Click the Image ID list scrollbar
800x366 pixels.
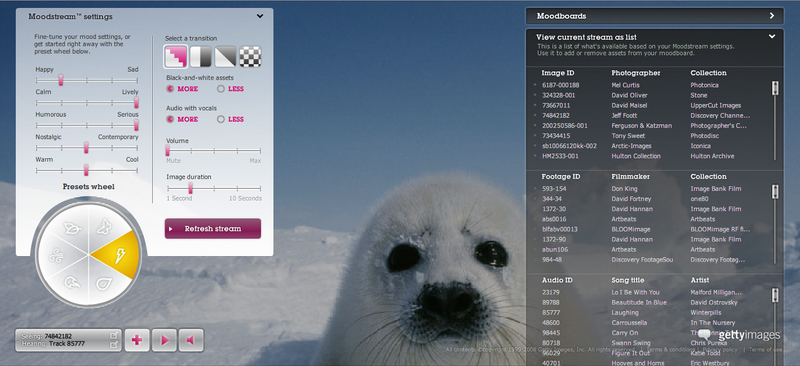point(775,120)
